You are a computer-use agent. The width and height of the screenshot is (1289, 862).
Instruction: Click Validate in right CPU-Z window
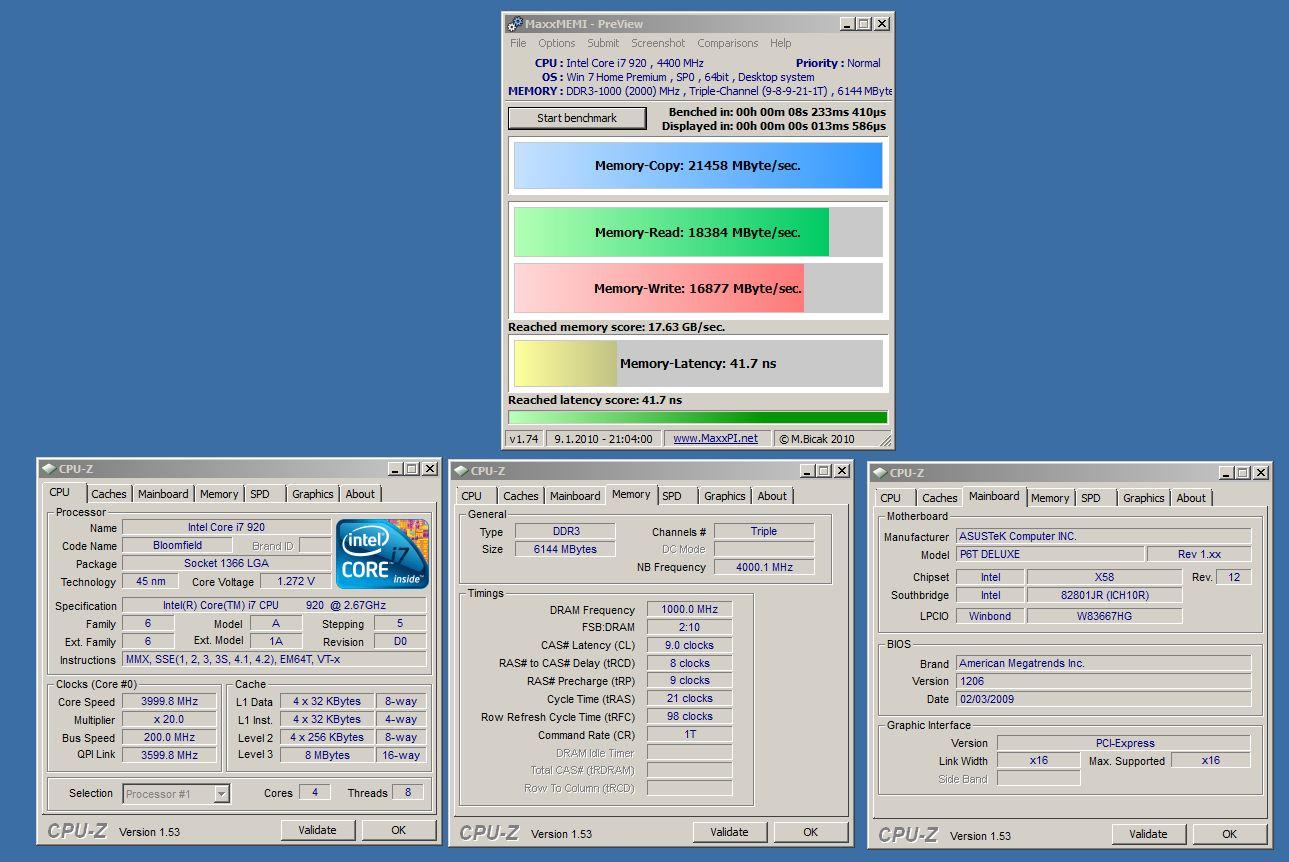click(x=1149, y=834)
